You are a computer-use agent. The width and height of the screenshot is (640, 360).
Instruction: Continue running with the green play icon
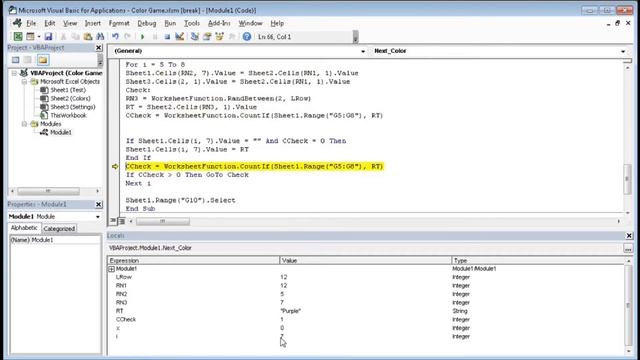[142, 37]
